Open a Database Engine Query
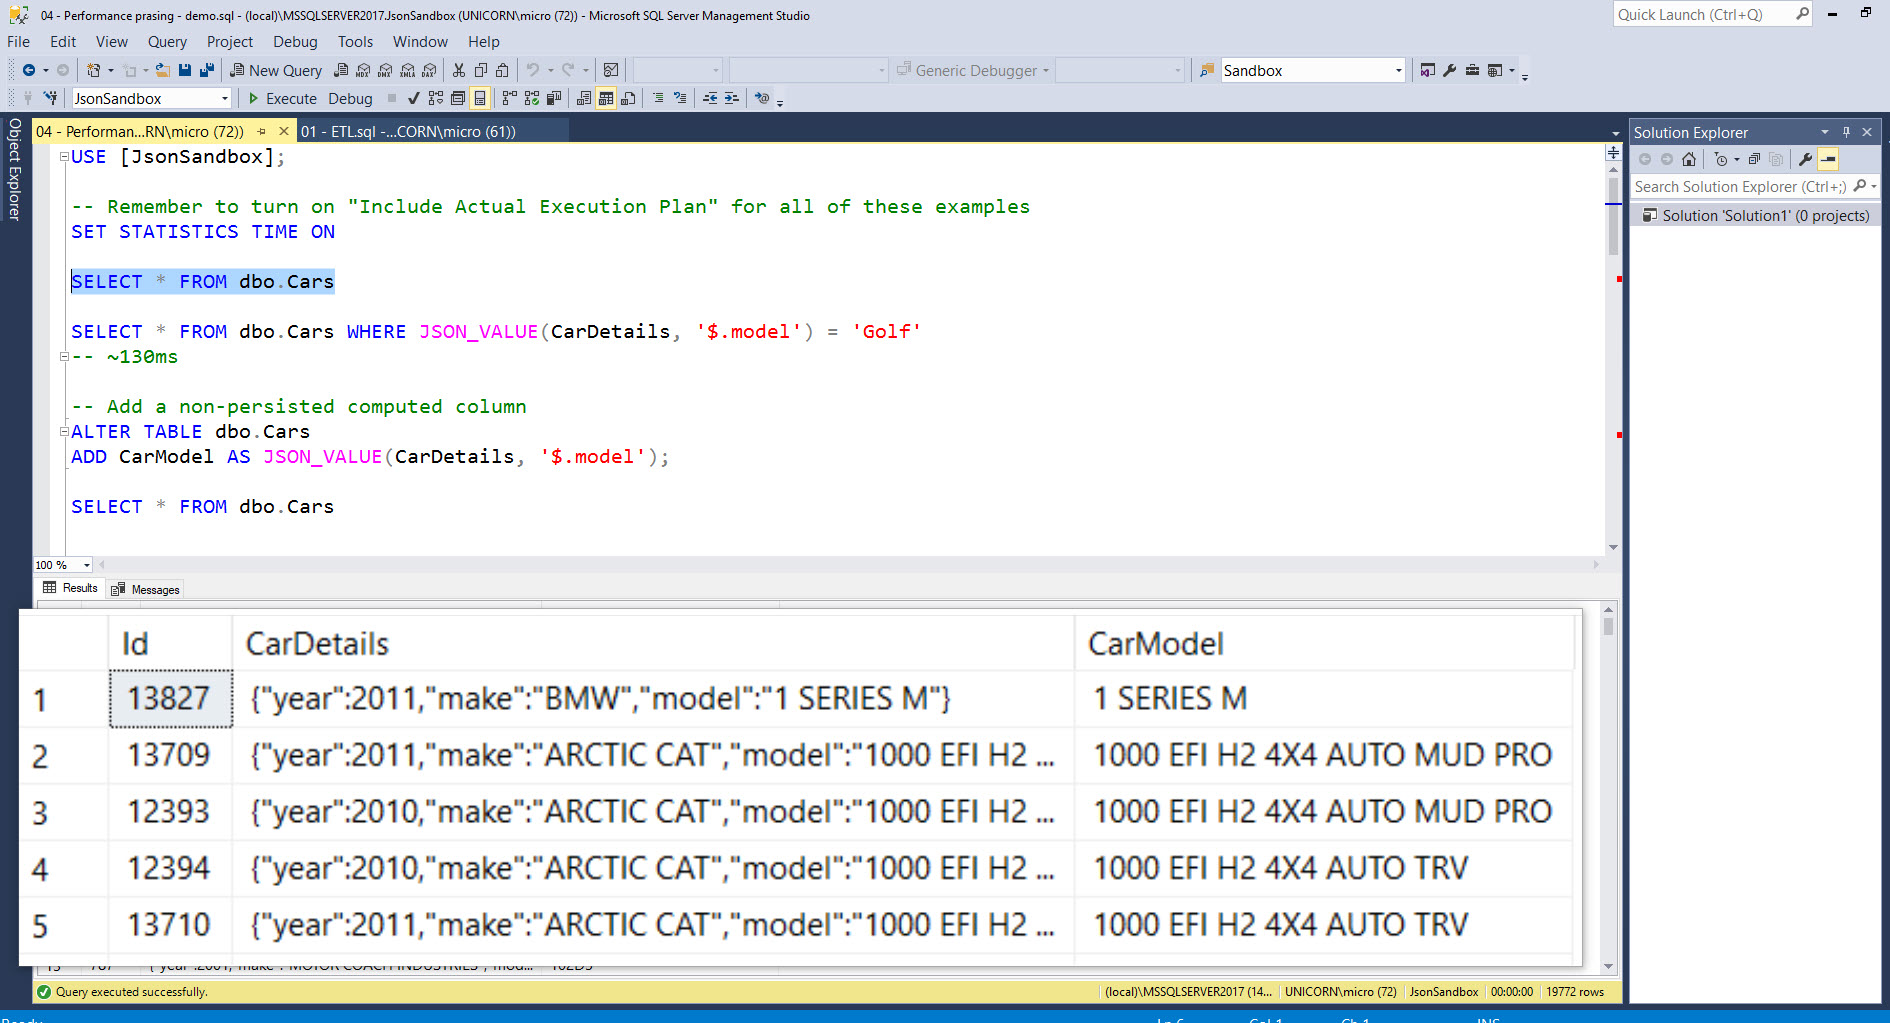The image size is (1890, 1023). pyautogui.click(x=341, y=70)
